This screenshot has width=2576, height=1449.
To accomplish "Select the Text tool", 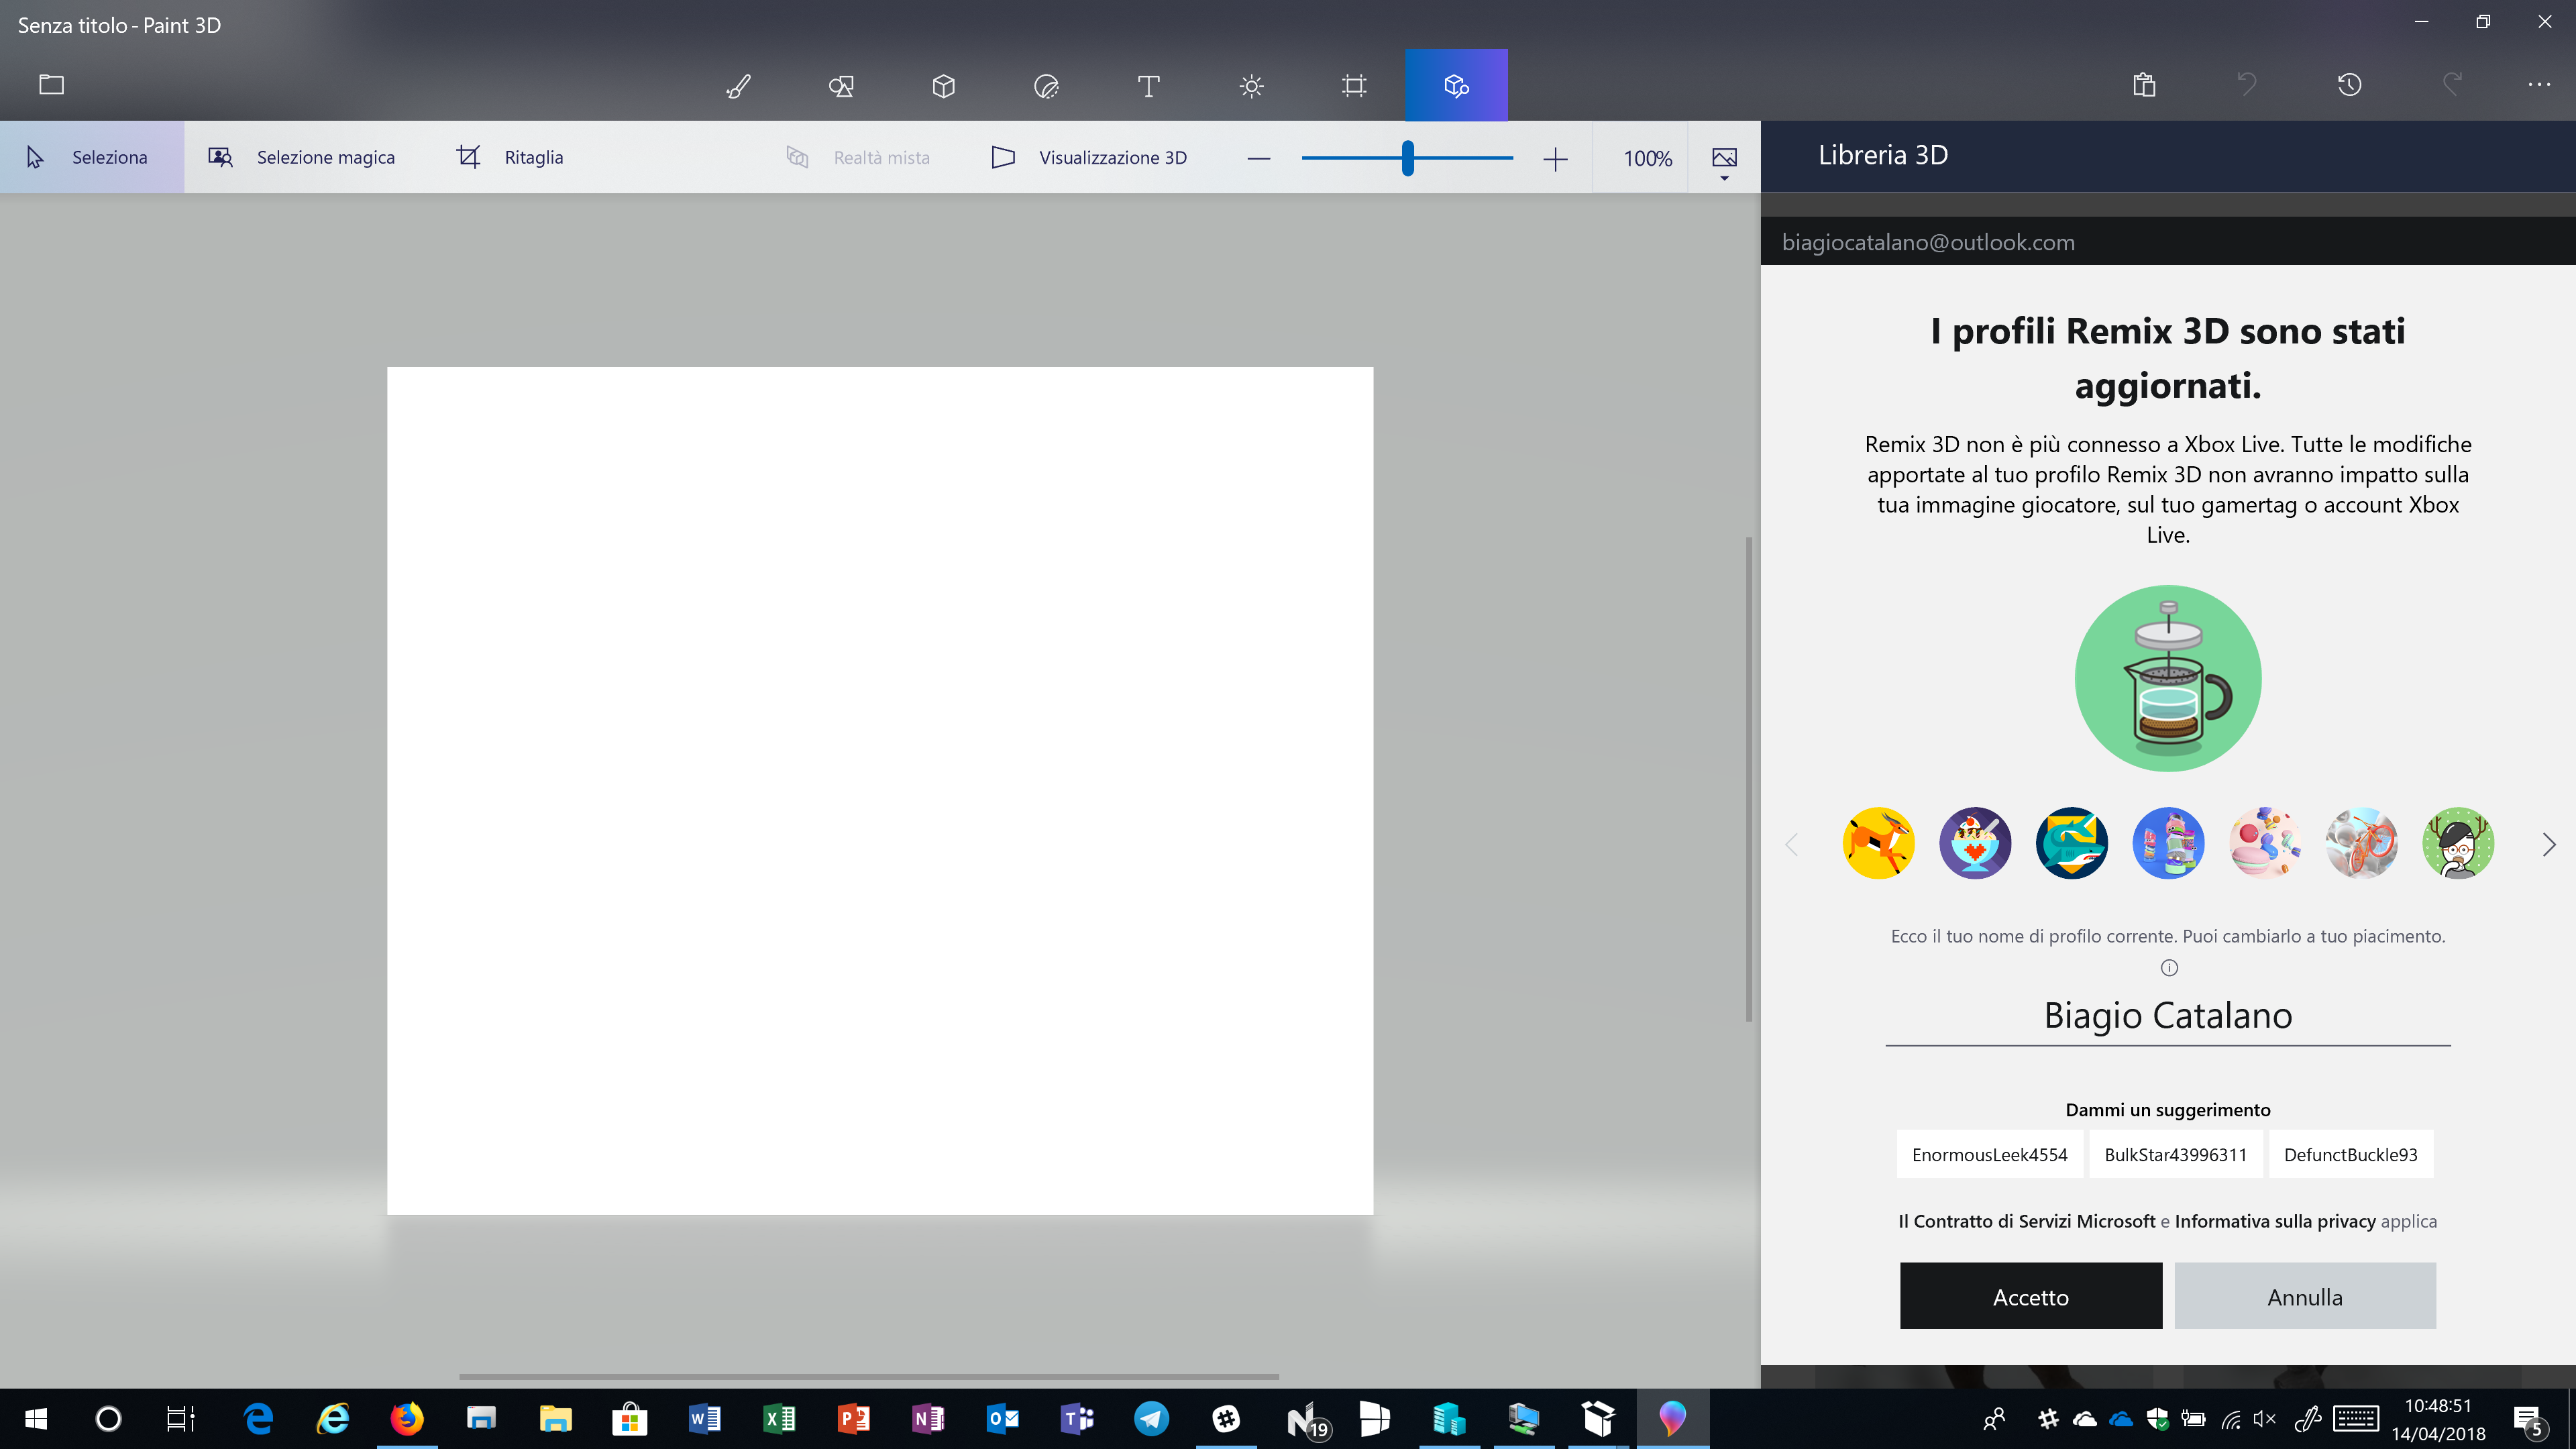I will point(1149,86).
